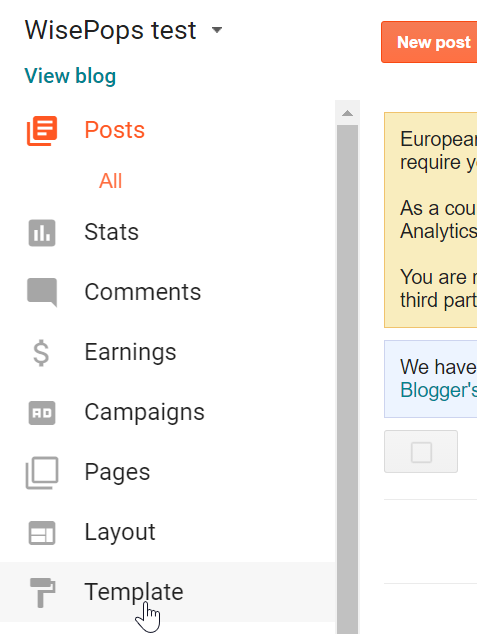480x634 pixels.
Task: Tick the select-all posts checkbox
Action: point(421,452)
